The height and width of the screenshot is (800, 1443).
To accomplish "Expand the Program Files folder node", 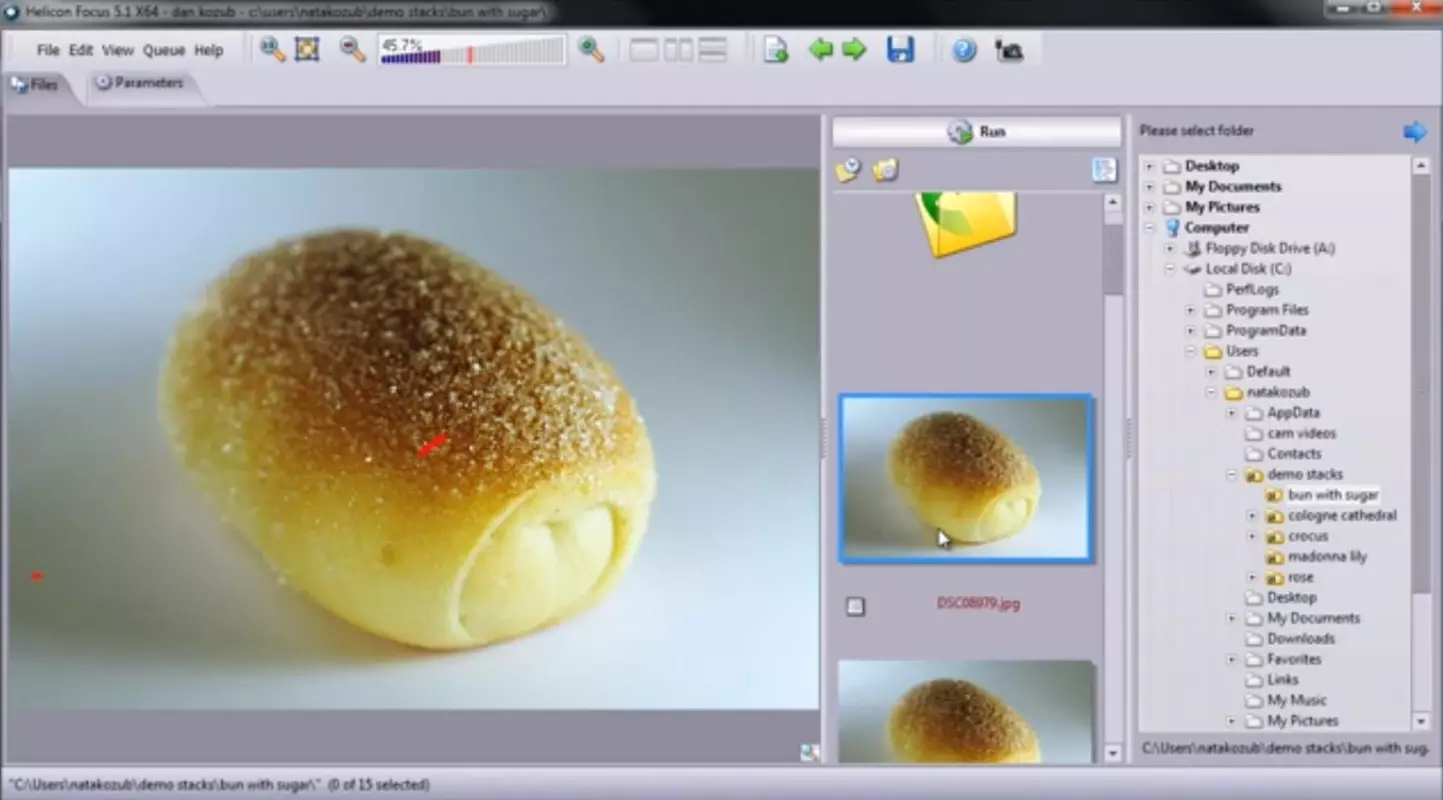I will point(1190,310).
